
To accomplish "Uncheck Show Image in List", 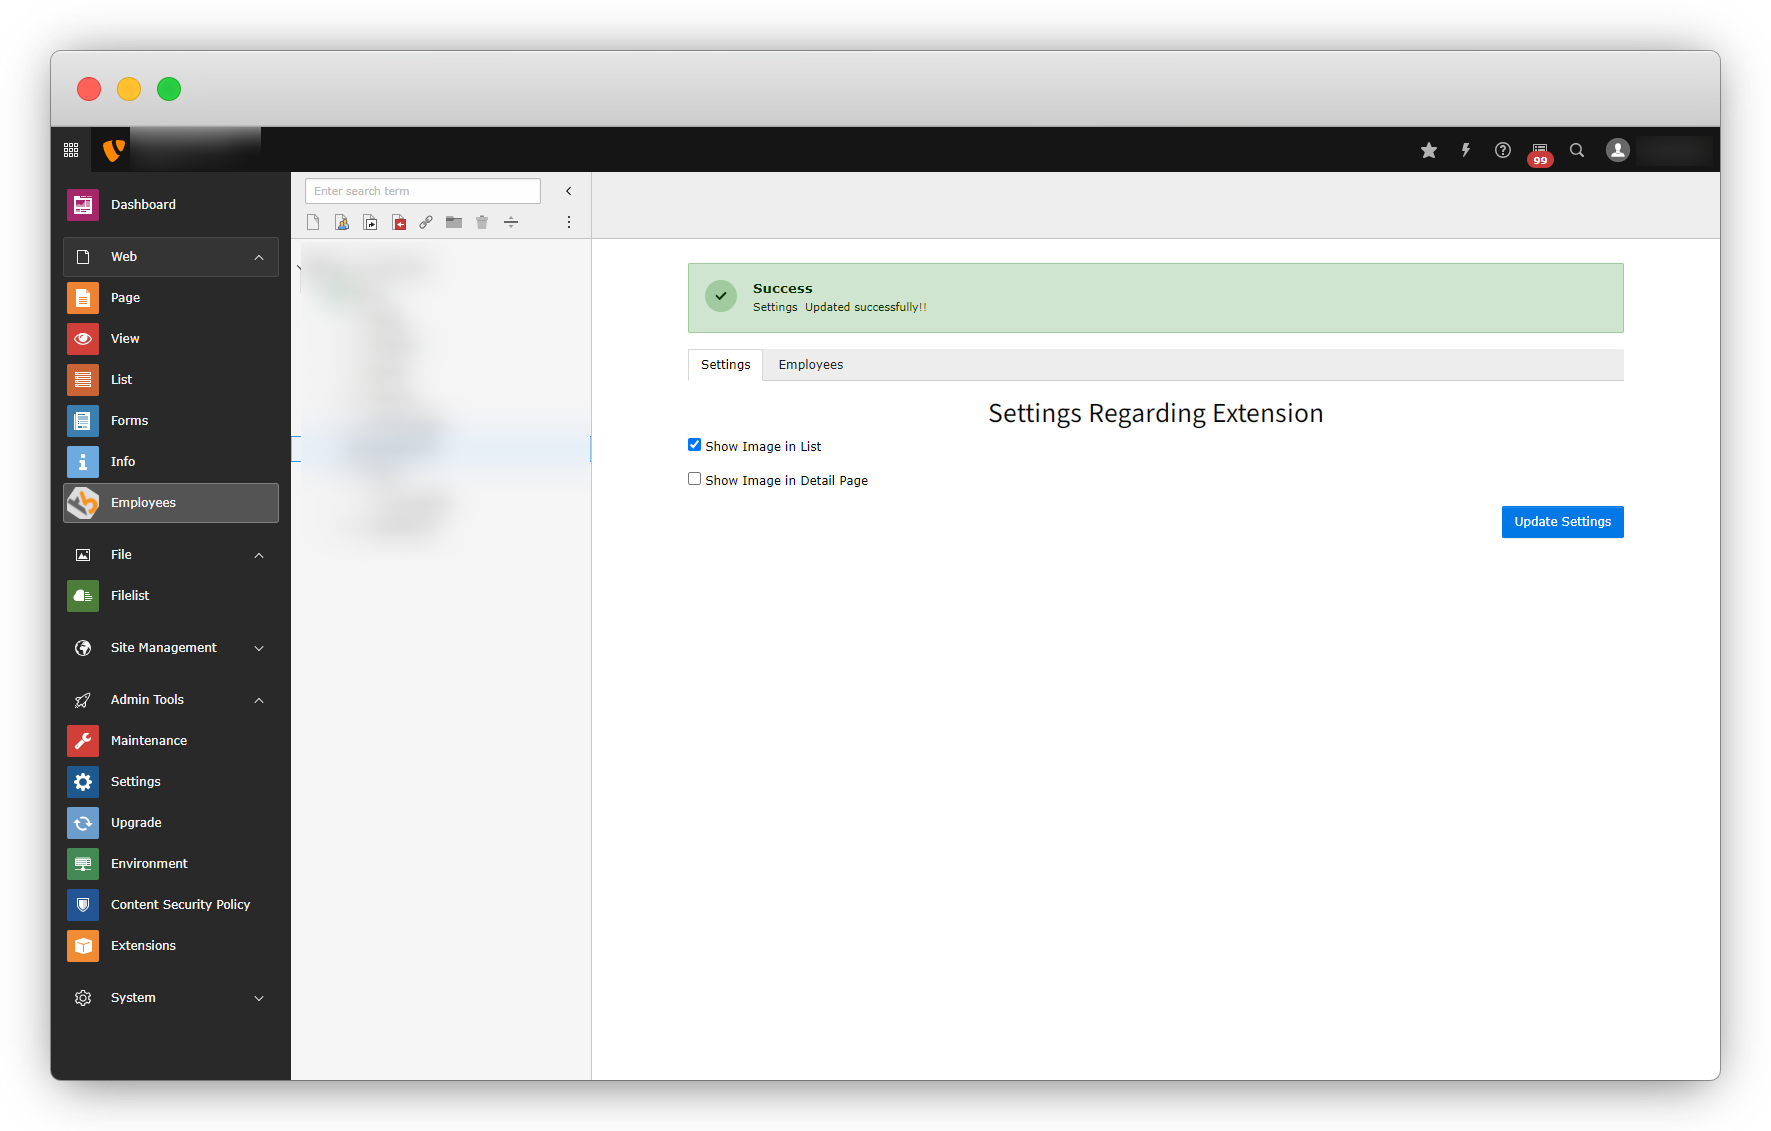I will coord(694,445).
